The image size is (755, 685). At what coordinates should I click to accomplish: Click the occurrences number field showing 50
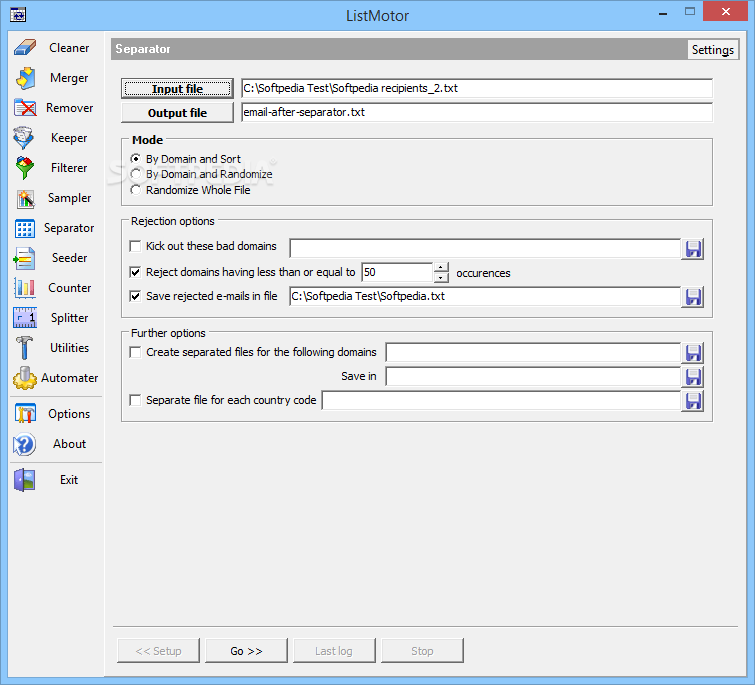(397, 272)
